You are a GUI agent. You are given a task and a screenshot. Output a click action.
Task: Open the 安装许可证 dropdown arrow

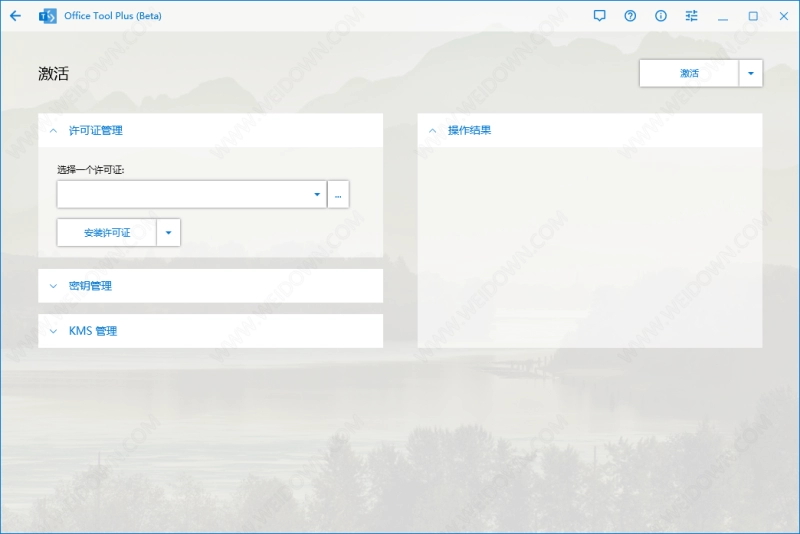pos(168,233)
